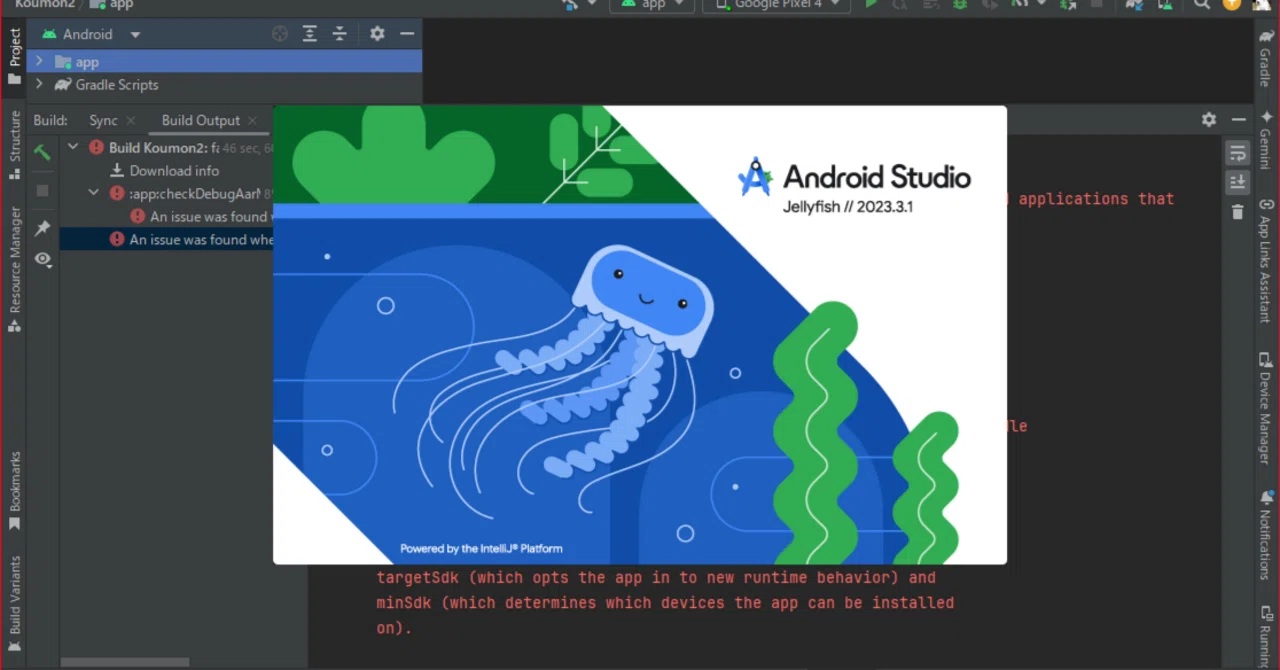Image resolution: width=1280 pixels, height=670 pixels.
Task: Toggle the Bookmarks tool window
Action: click(x=15, y=491)
